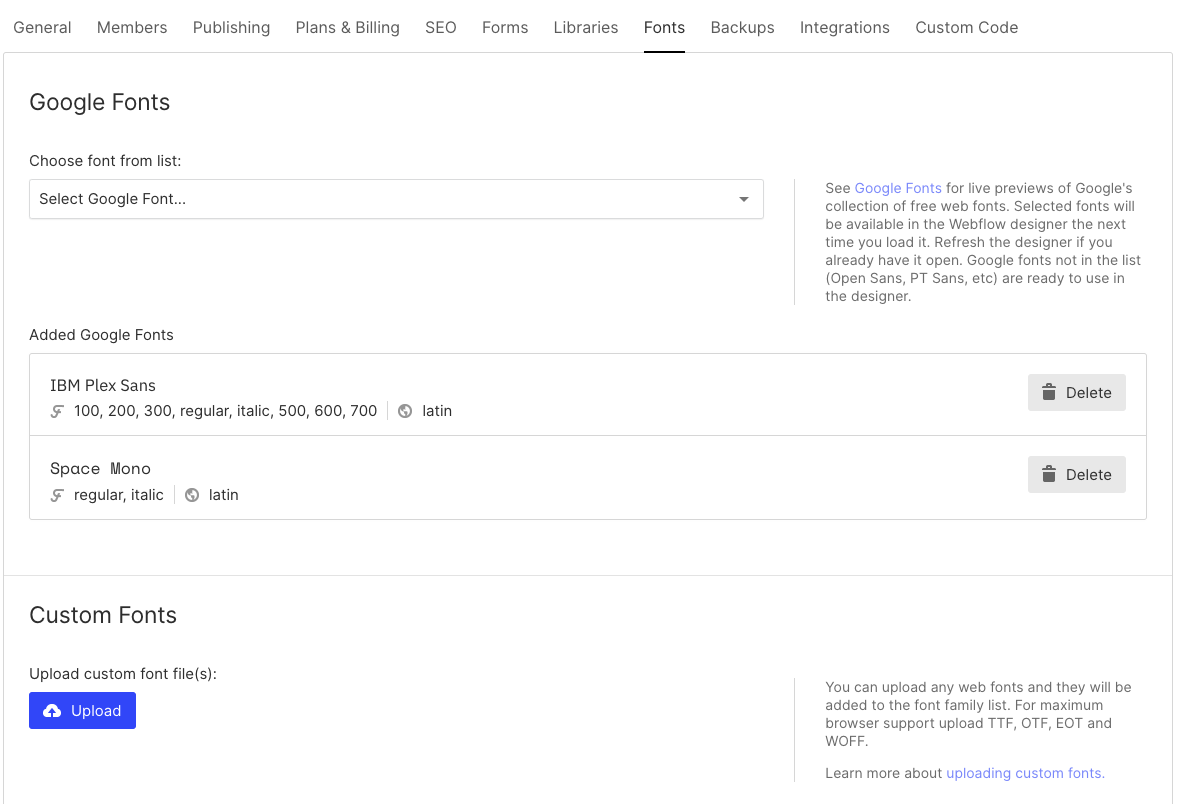This screenshot has width=1177, height=804.
Task: Click the 'regular, italic' variants text
Action: [x=119, y=495]
